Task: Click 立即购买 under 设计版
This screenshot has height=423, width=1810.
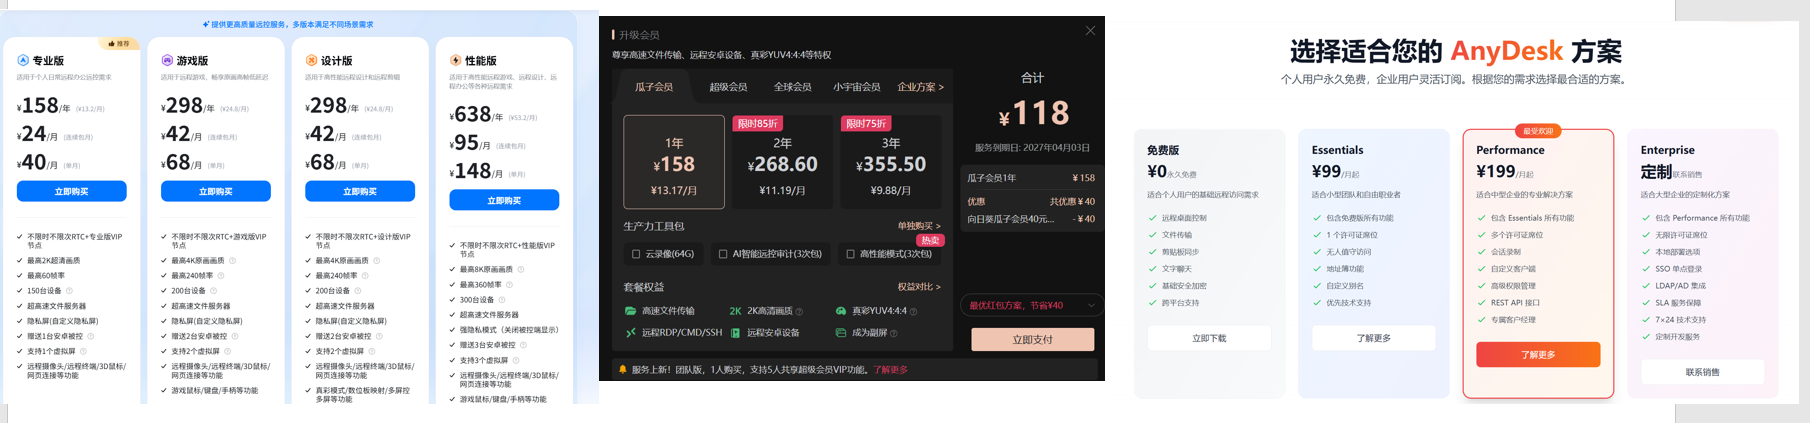Action: [360, 191]
